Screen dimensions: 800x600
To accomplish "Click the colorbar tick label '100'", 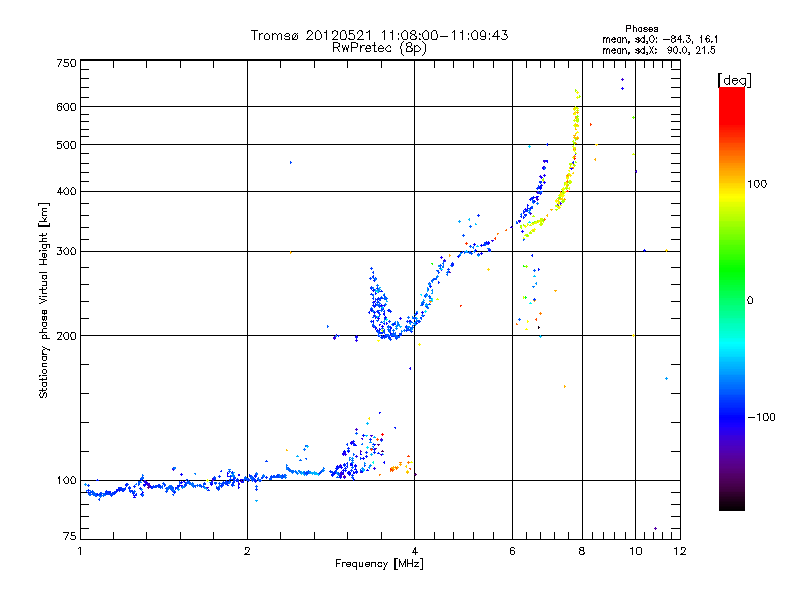I will tap(757, 184).
